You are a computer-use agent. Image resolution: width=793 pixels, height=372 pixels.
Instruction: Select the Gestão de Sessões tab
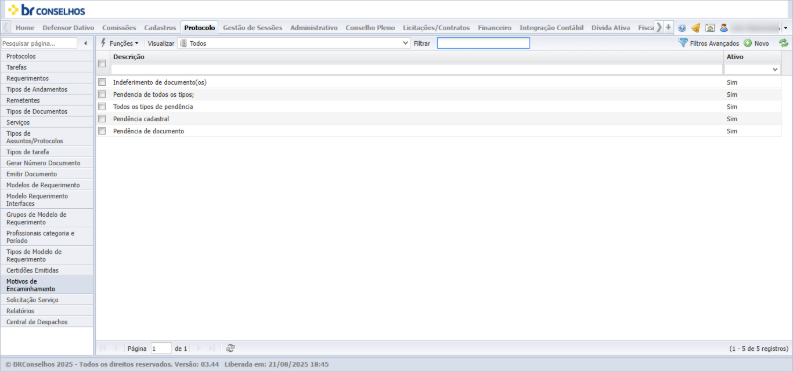252,28
